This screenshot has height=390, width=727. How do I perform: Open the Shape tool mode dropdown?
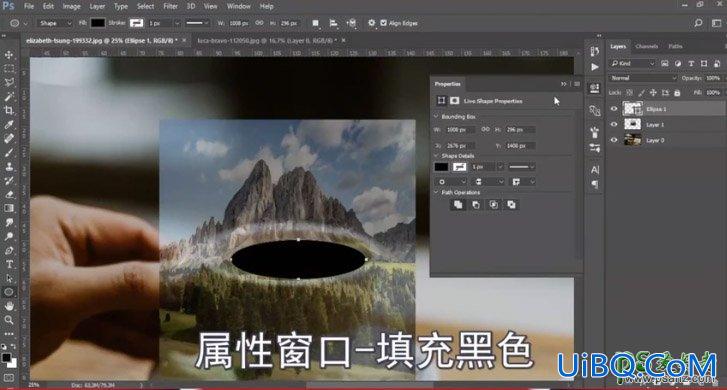[55, 23]
